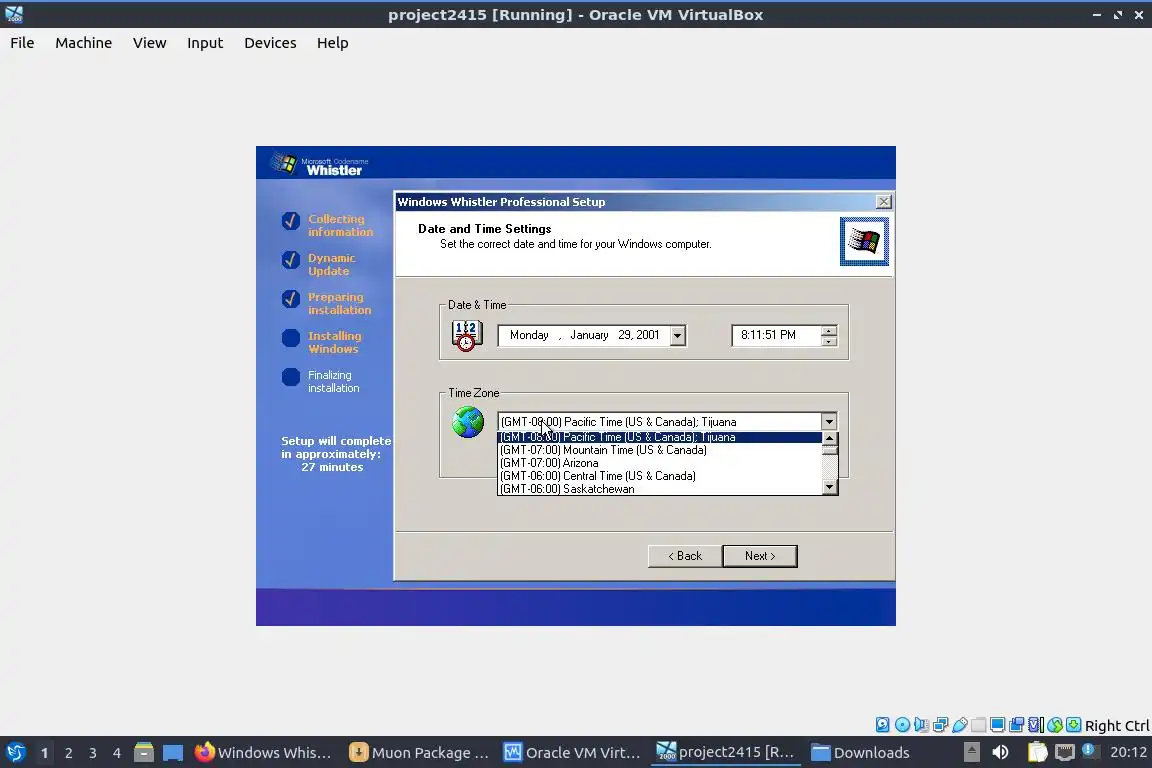Open the Input menu
This screenshot has height=768, width=1152.
point(205,43)
